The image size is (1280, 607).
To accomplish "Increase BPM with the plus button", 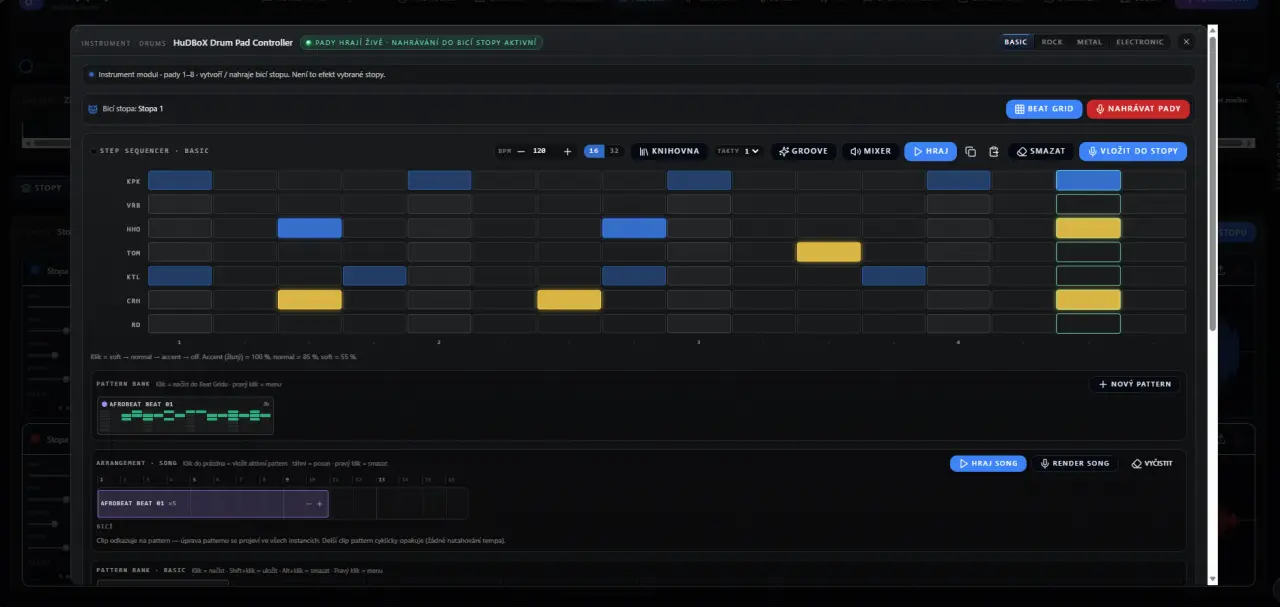I will coord(567,151).
